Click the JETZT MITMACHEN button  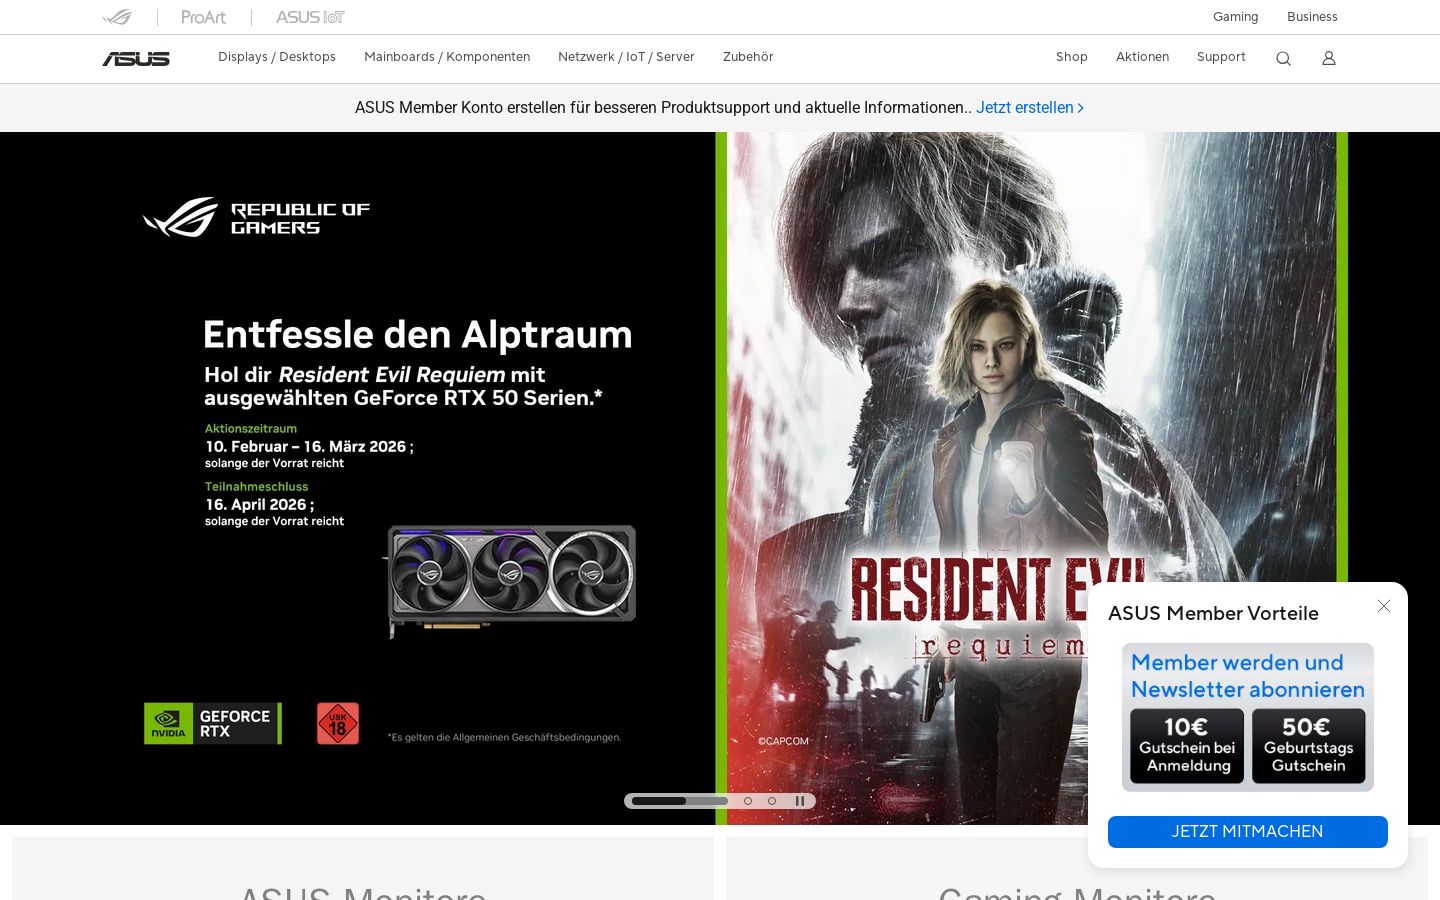pos(1248,832)
